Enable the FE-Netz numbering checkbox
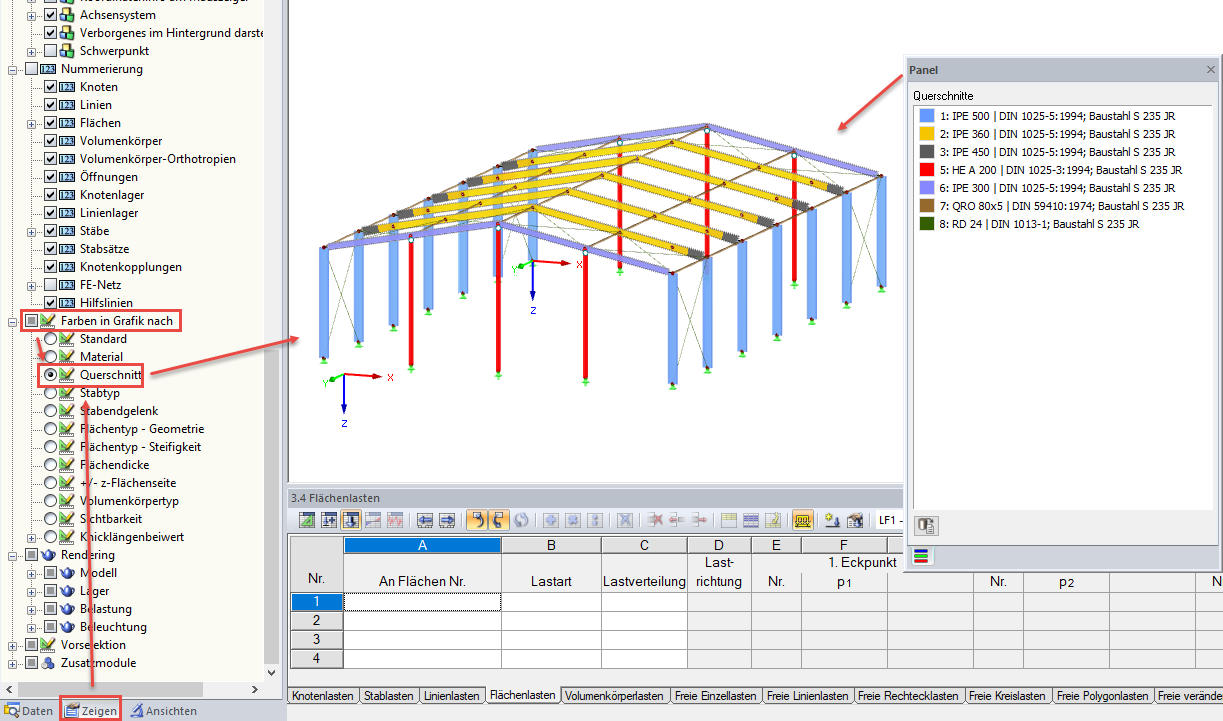The image size is (1223, 721). tap(50, 285)
